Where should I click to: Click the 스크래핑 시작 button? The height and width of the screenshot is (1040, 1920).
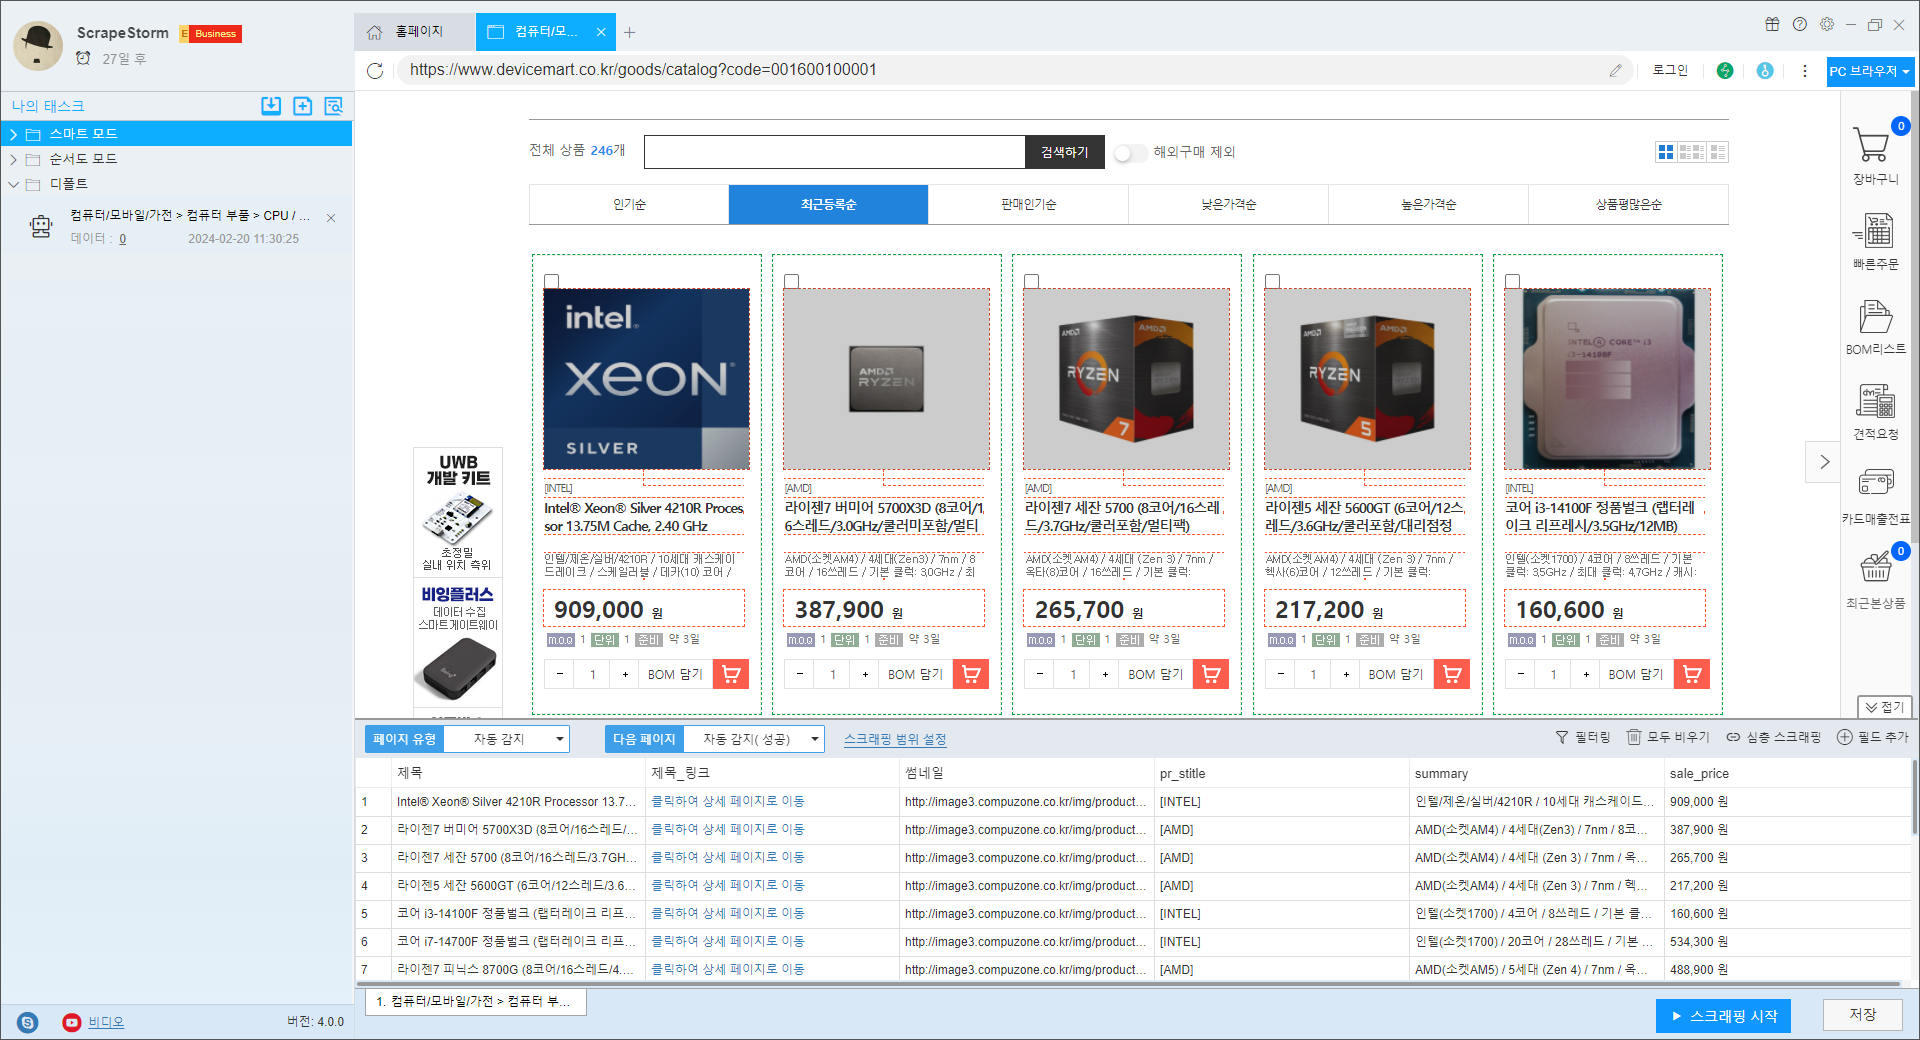click(1723, 1016)
